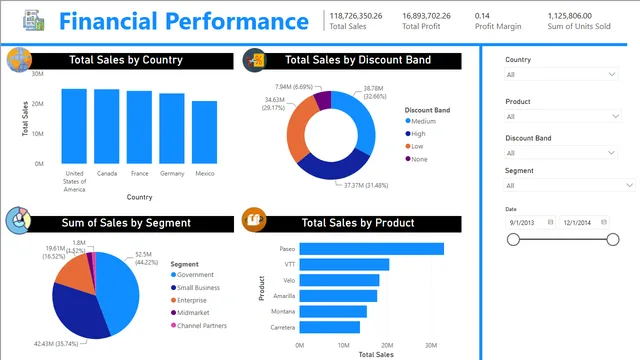Click the Sum of Sales by Segment header

click(126, 223)
